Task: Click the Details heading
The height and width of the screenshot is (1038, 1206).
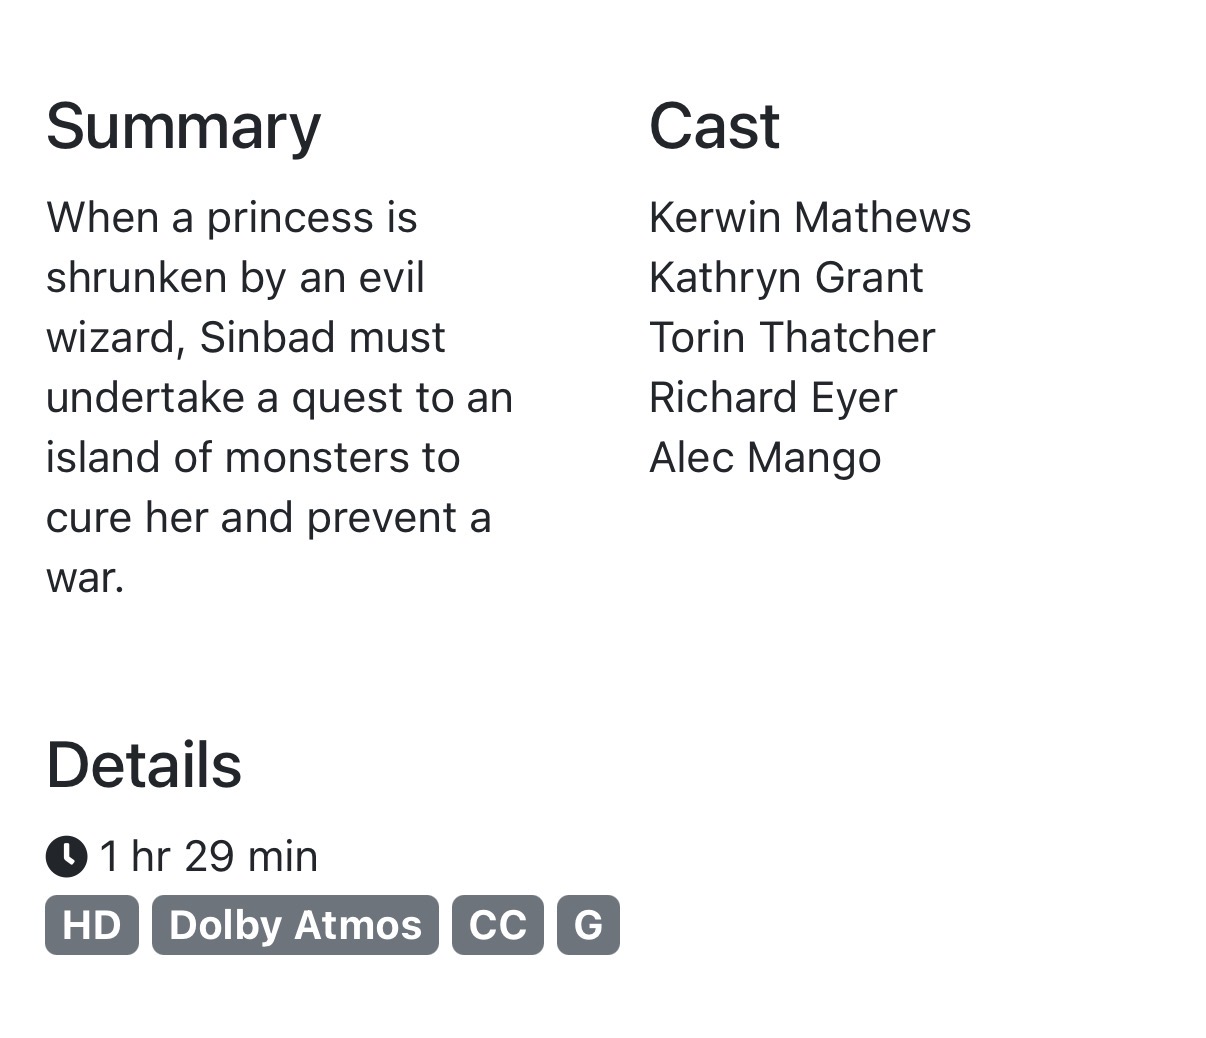Action: click(143, 766)
